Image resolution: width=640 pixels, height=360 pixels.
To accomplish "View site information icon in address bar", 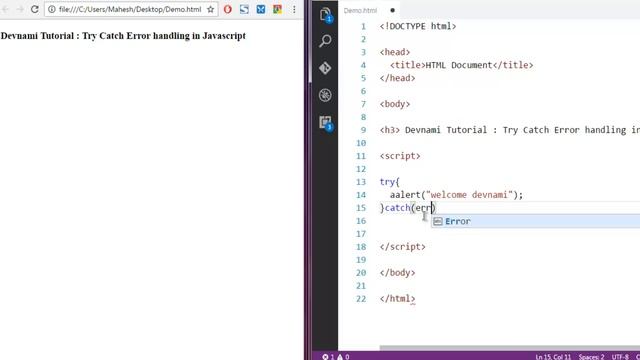I will [52, 9].
